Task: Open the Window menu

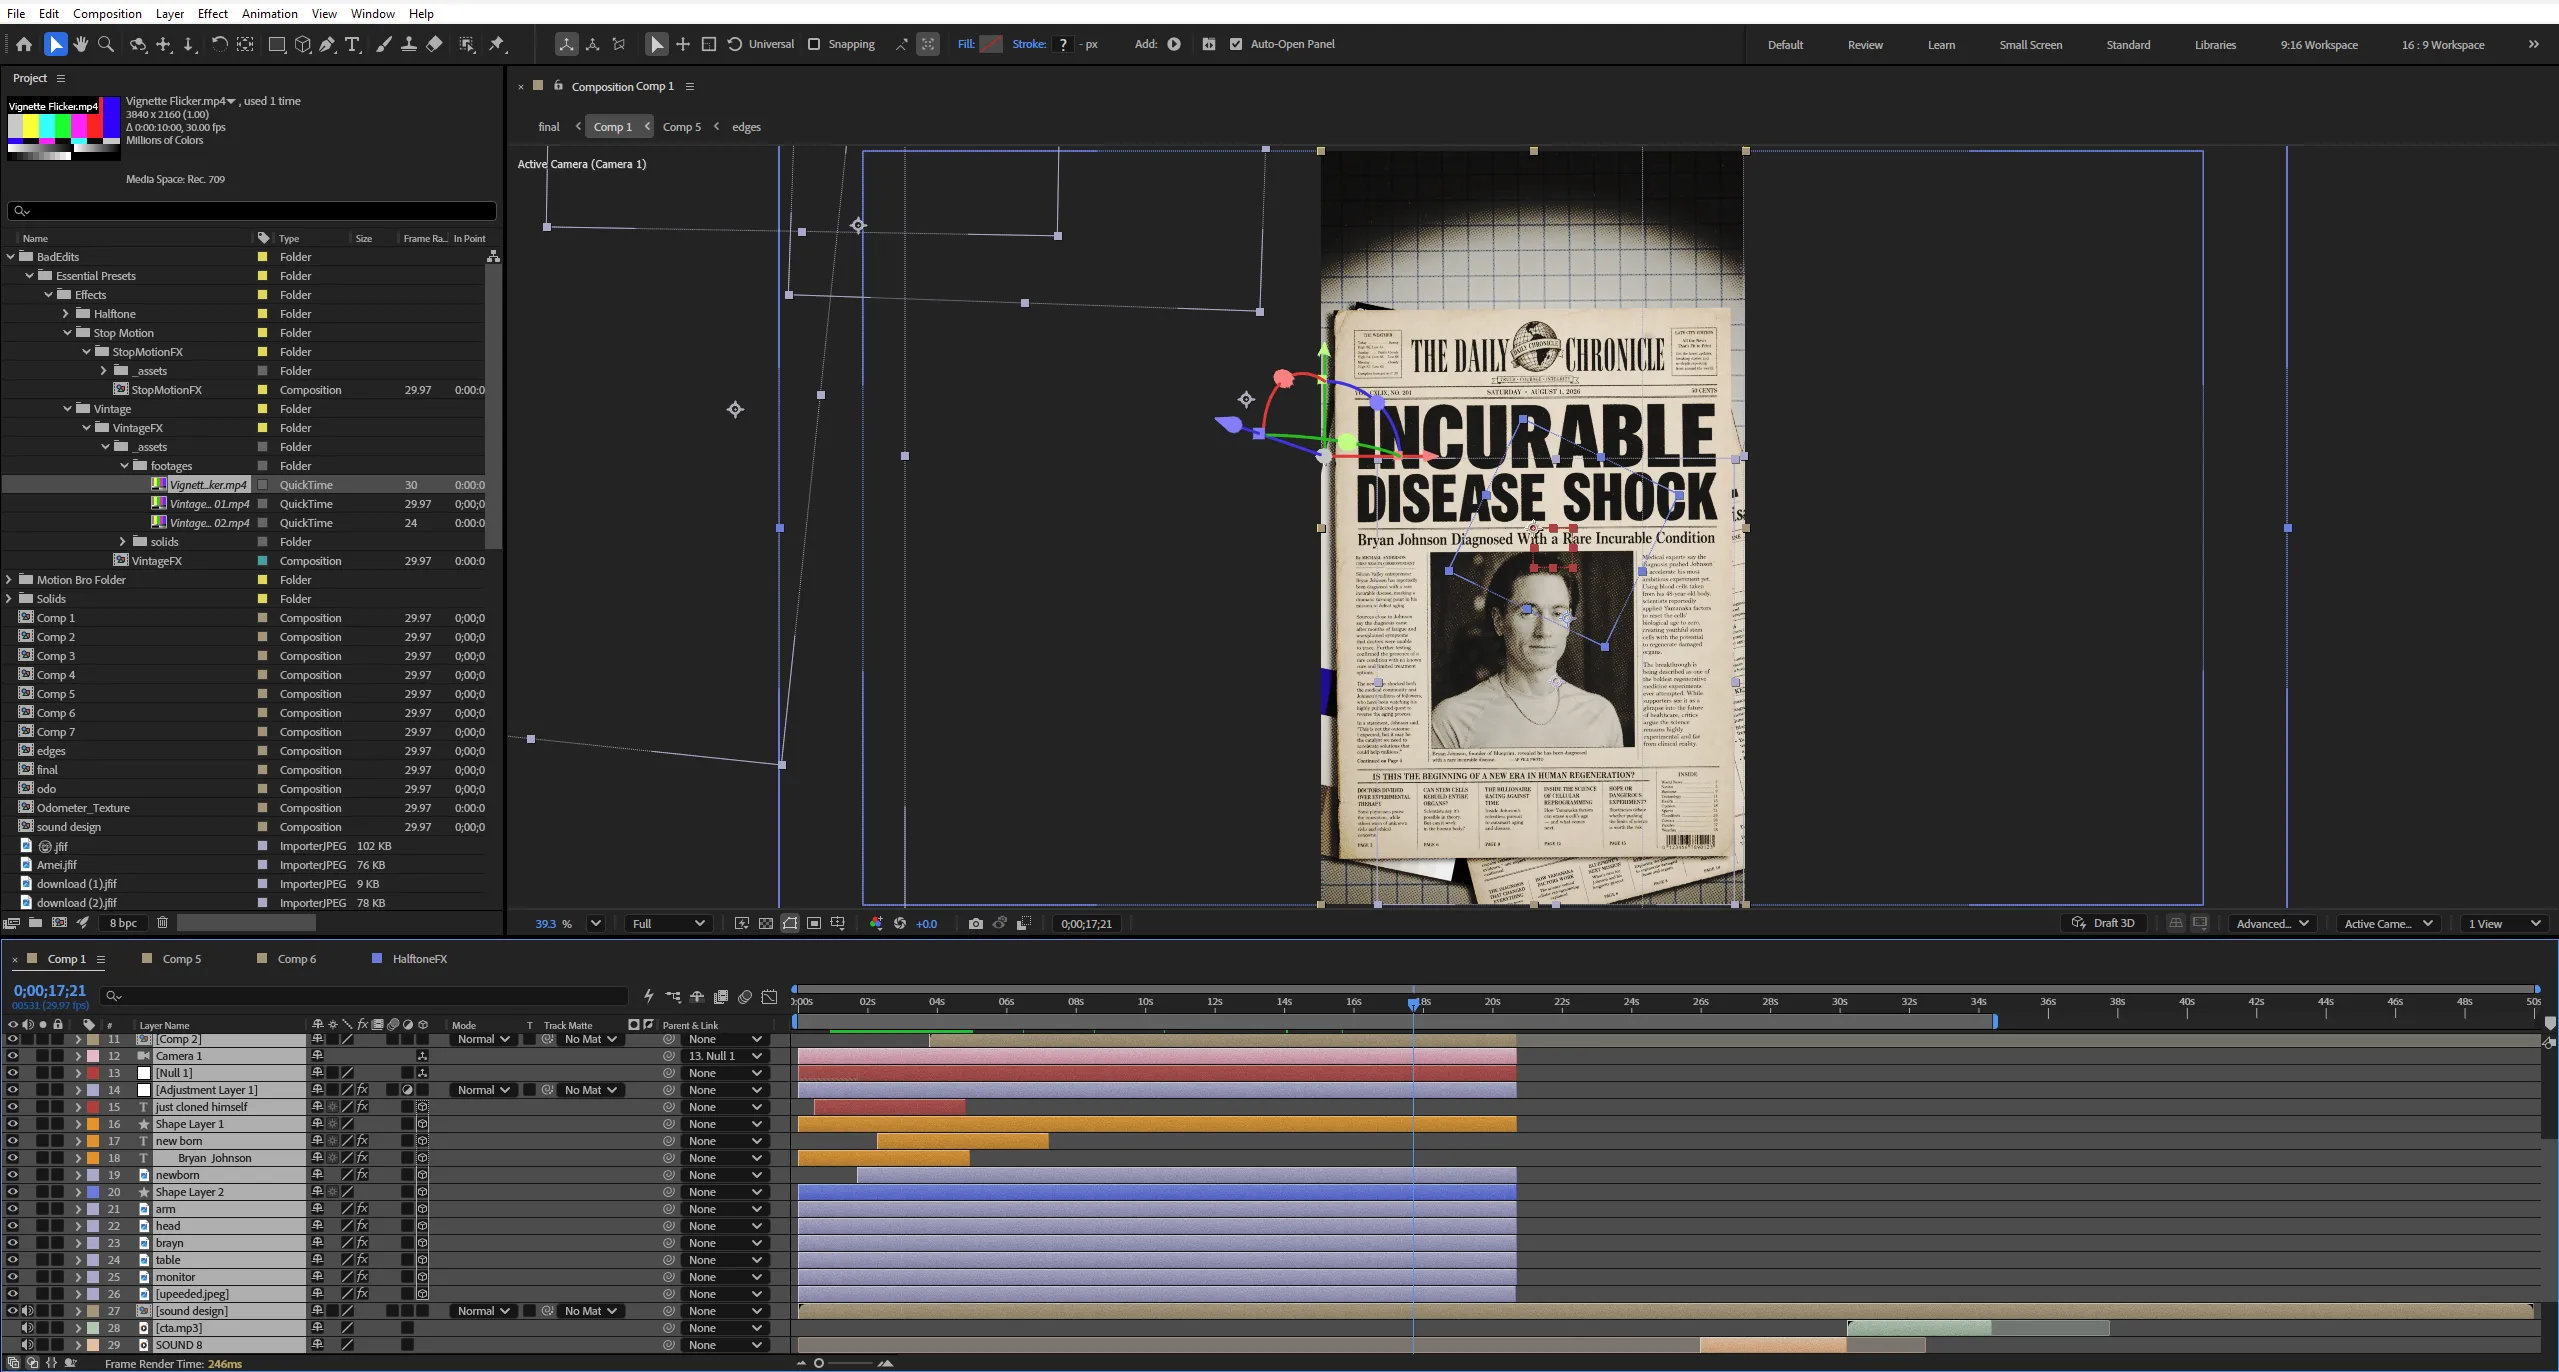Action: coord(373,13)
